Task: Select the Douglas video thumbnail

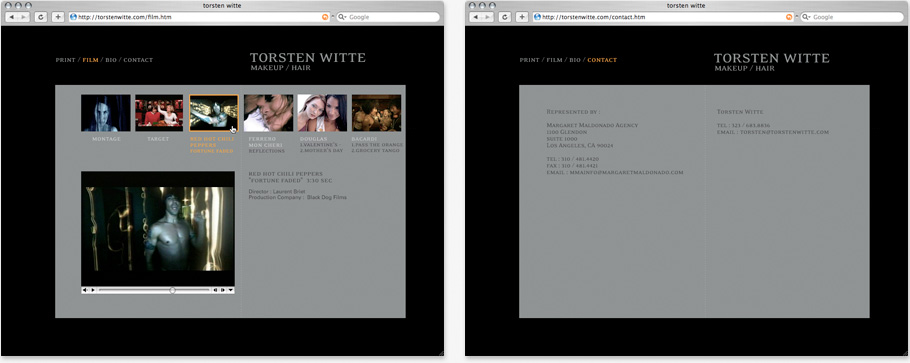Action: (322, 113)
